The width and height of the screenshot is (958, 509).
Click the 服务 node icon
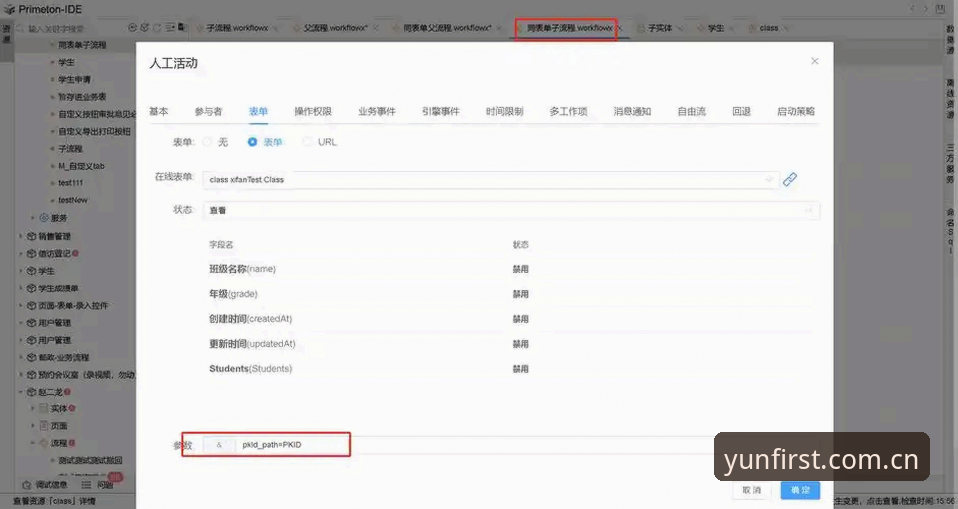click(x=44, y=218)
